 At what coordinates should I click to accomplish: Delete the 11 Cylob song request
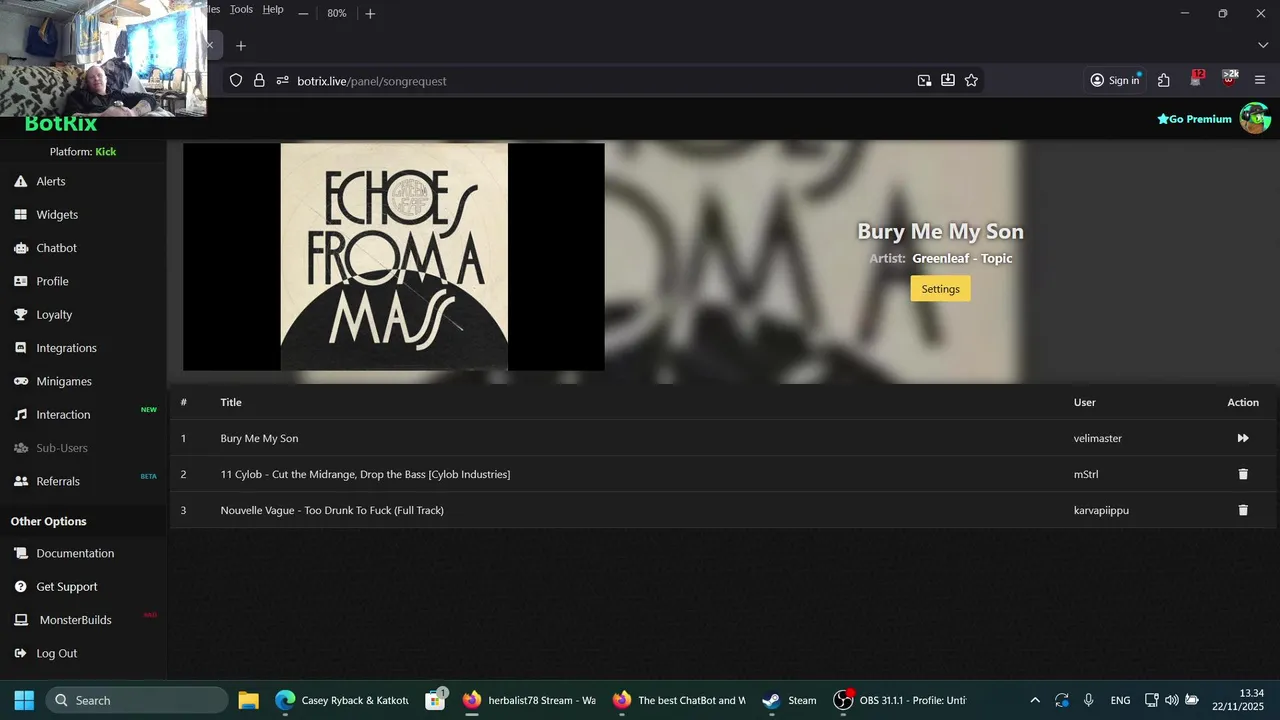[x=1243, y=474]
